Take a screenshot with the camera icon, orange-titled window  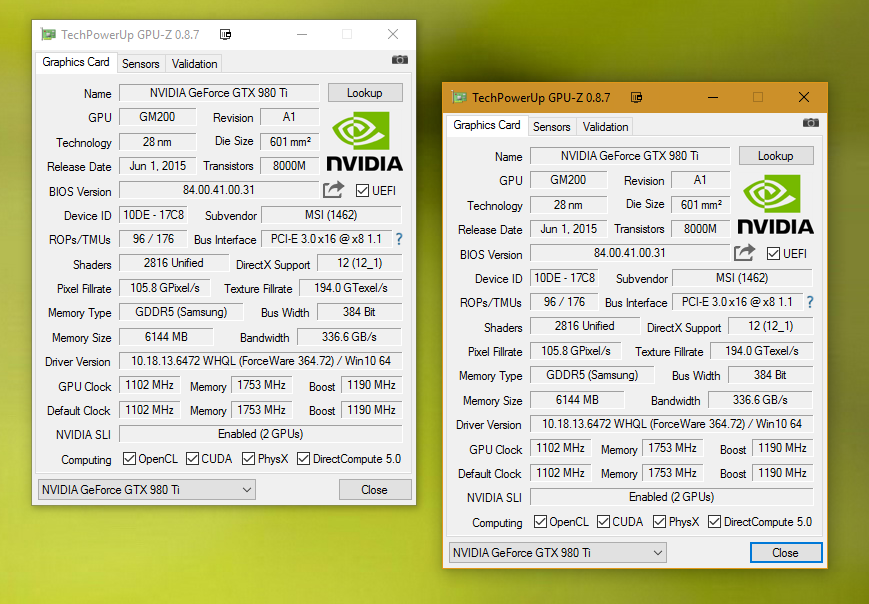[811, 122]
